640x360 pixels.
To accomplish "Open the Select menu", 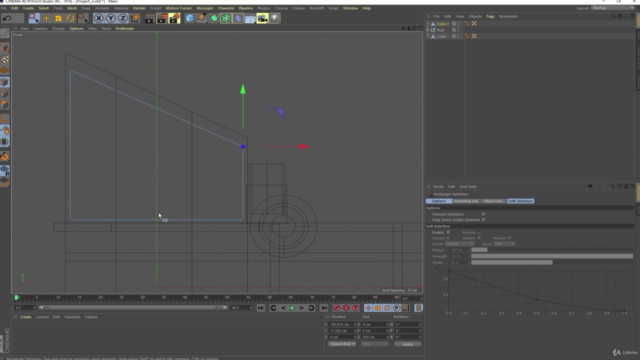I will (43, 8).
